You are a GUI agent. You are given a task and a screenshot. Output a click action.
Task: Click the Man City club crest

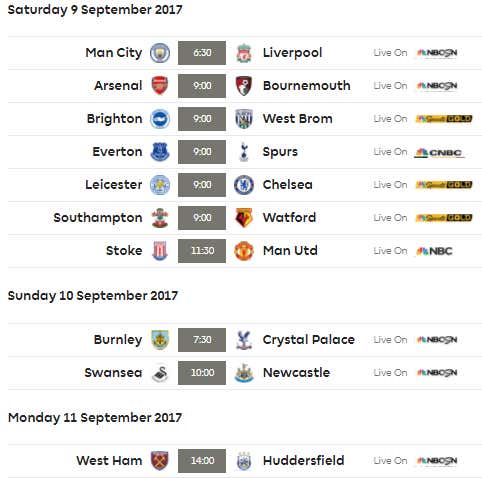click(160, 53)
